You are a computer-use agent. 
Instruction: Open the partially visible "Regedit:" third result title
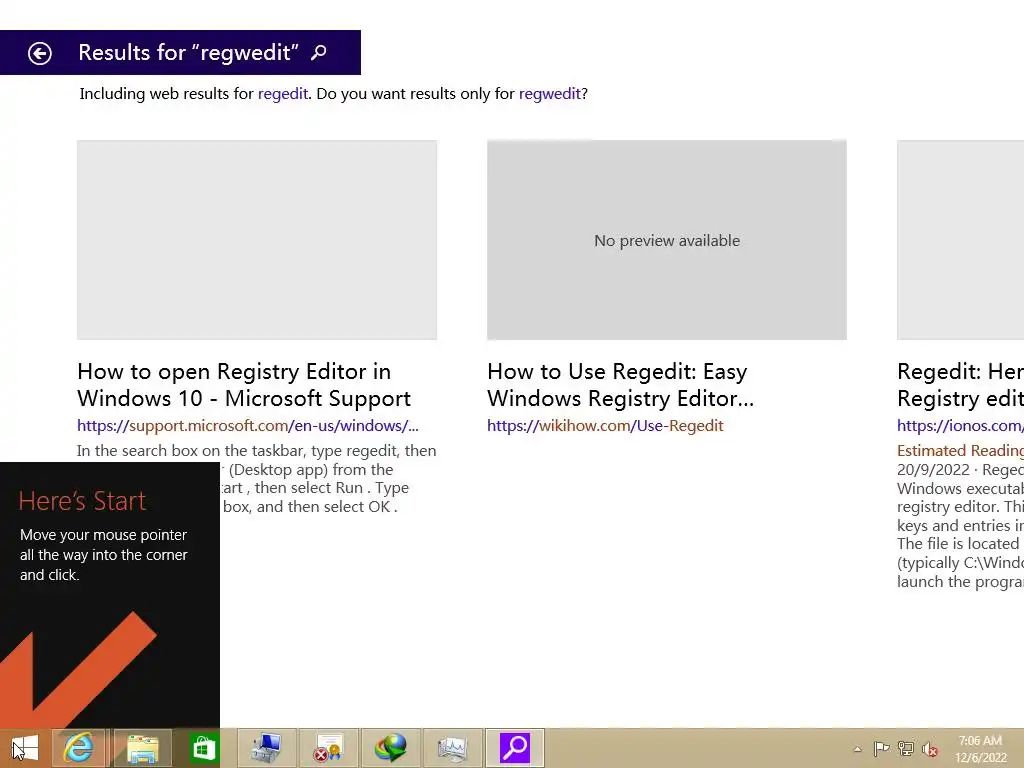pos(960,385)
